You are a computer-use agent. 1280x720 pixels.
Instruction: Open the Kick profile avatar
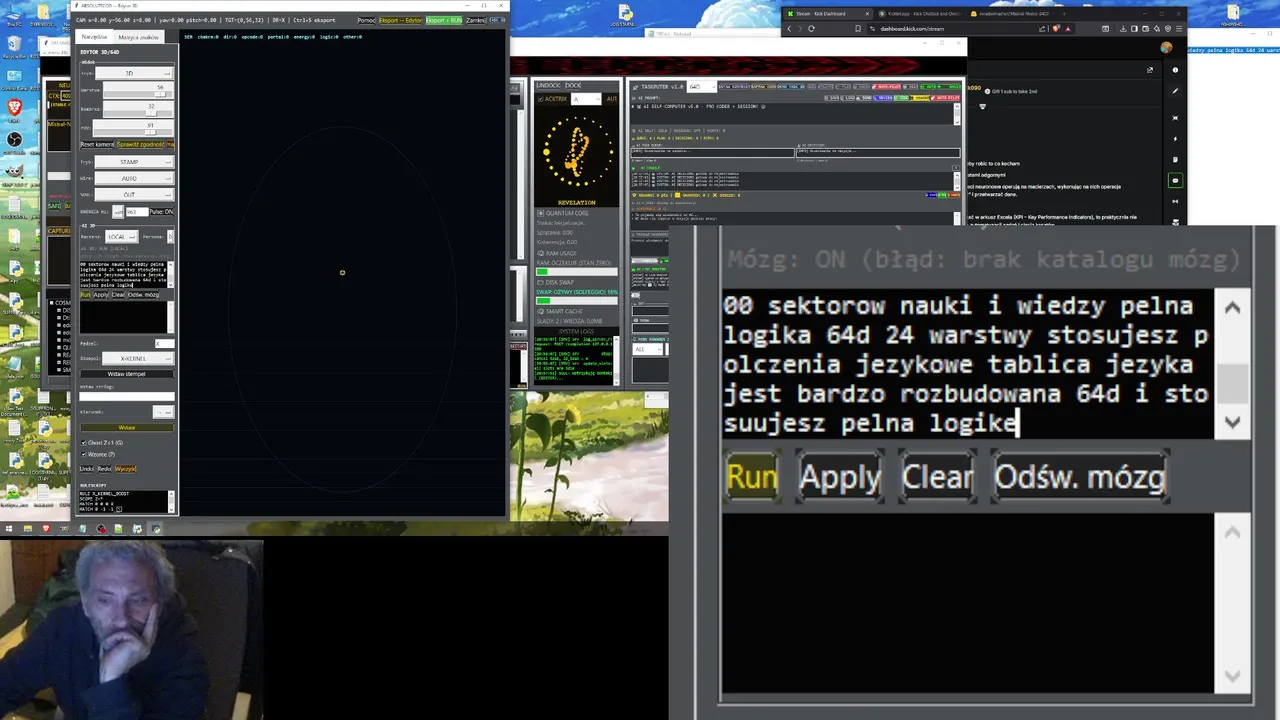[1166, 48]
